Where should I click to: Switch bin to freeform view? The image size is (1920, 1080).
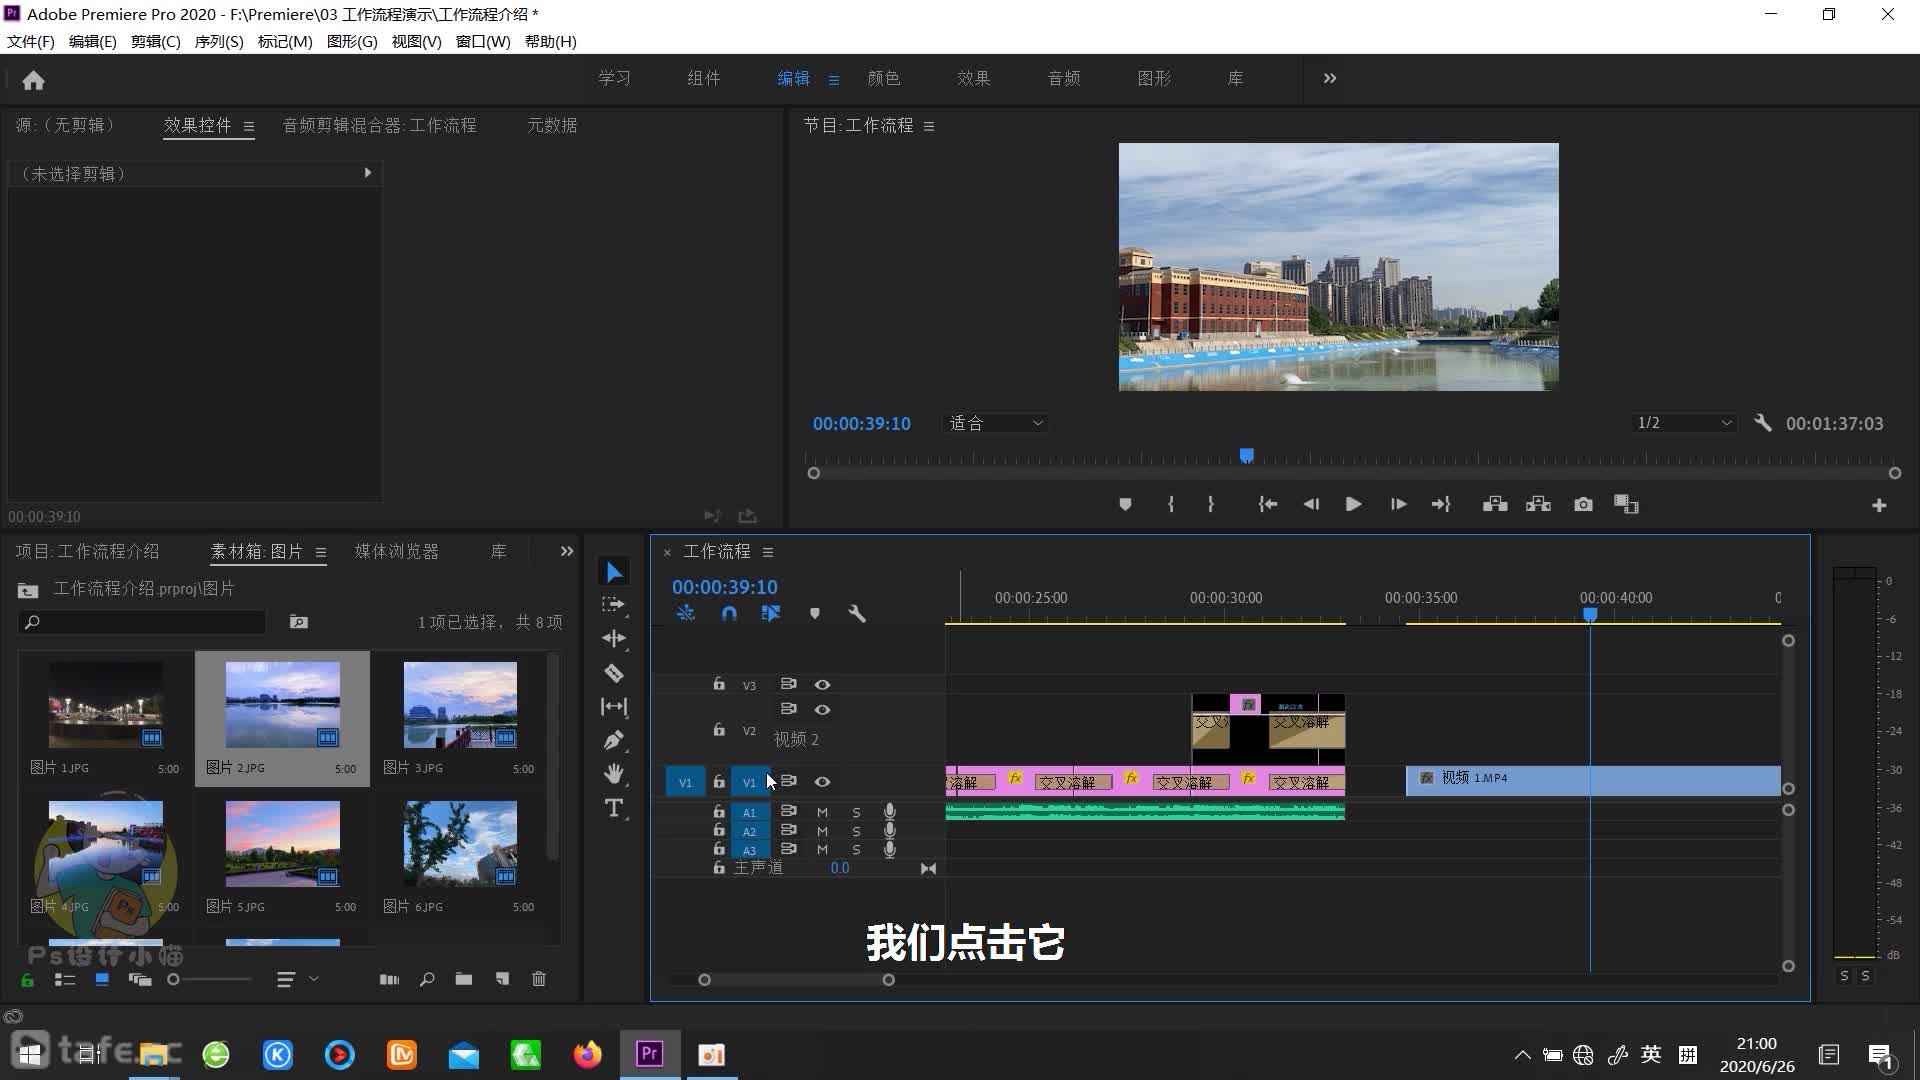140,980
